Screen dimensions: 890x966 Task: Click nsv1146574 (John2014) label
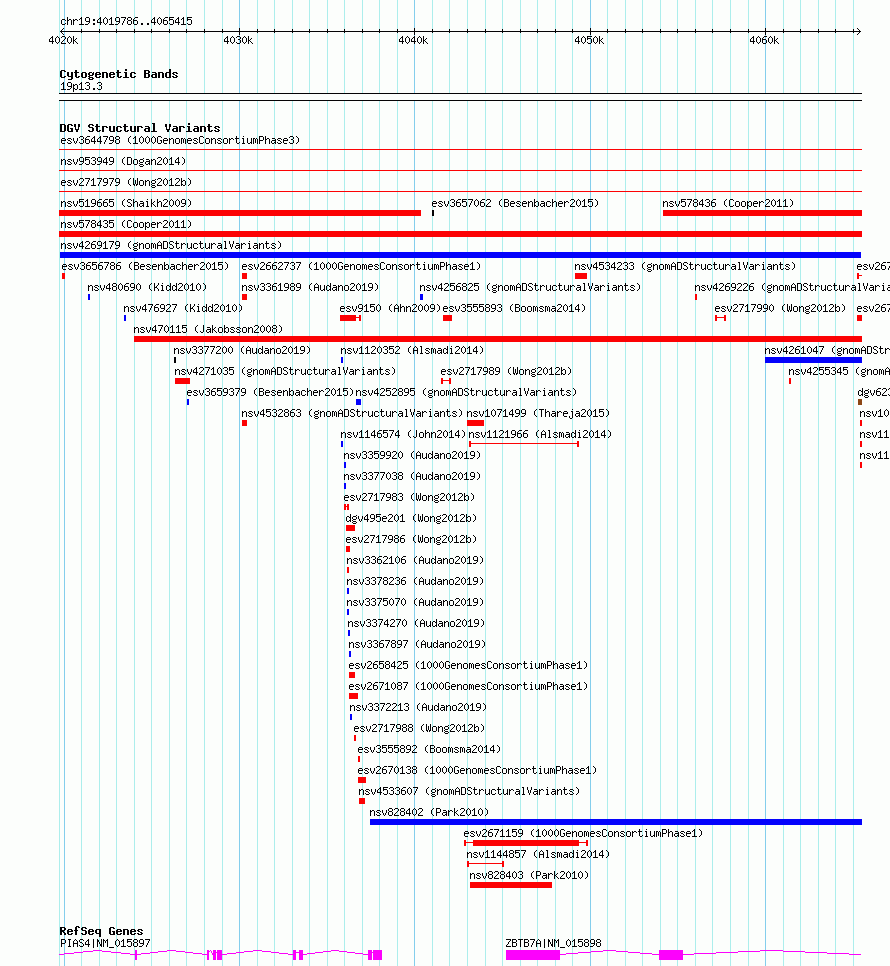coord(403,434)
